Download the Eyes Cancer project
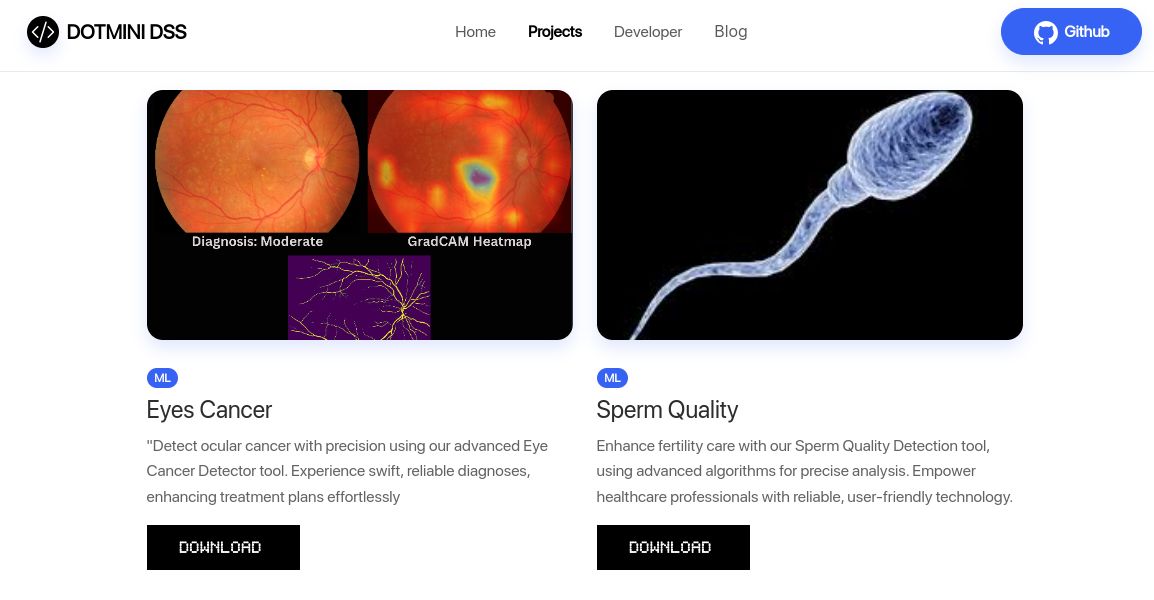 point(223,547)
